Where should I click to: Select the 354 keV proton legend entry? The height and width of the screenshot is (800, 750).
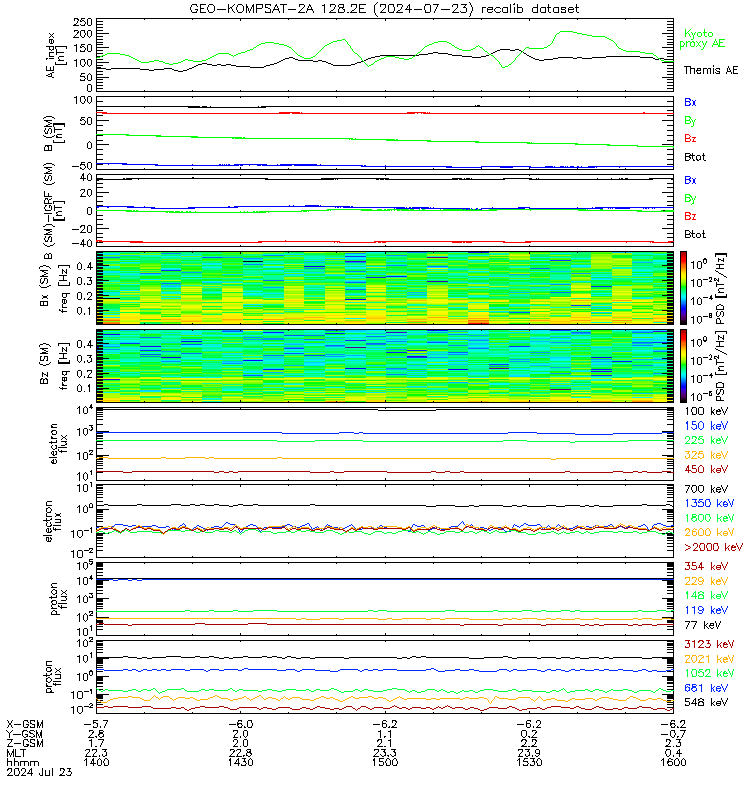(x=706, y=566)
